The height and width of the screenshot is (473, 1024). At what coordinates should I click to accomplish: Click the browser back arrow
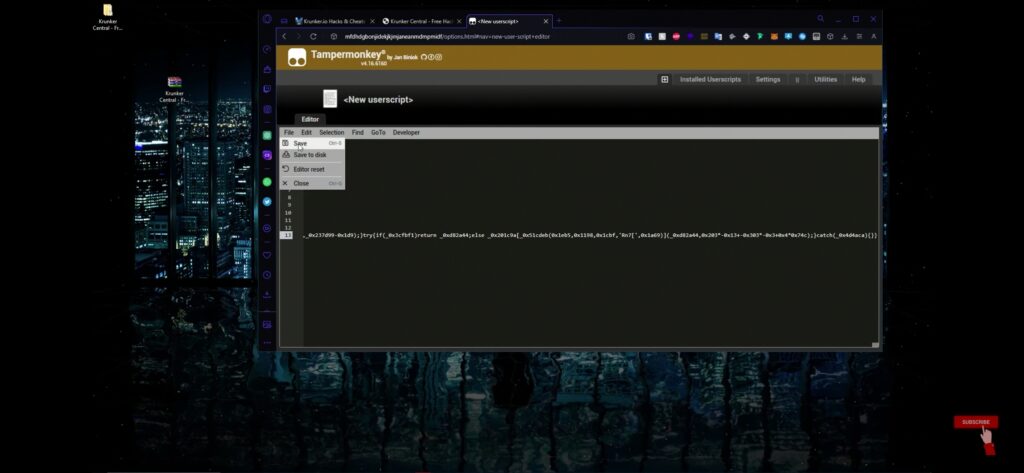tap(284, 37)
